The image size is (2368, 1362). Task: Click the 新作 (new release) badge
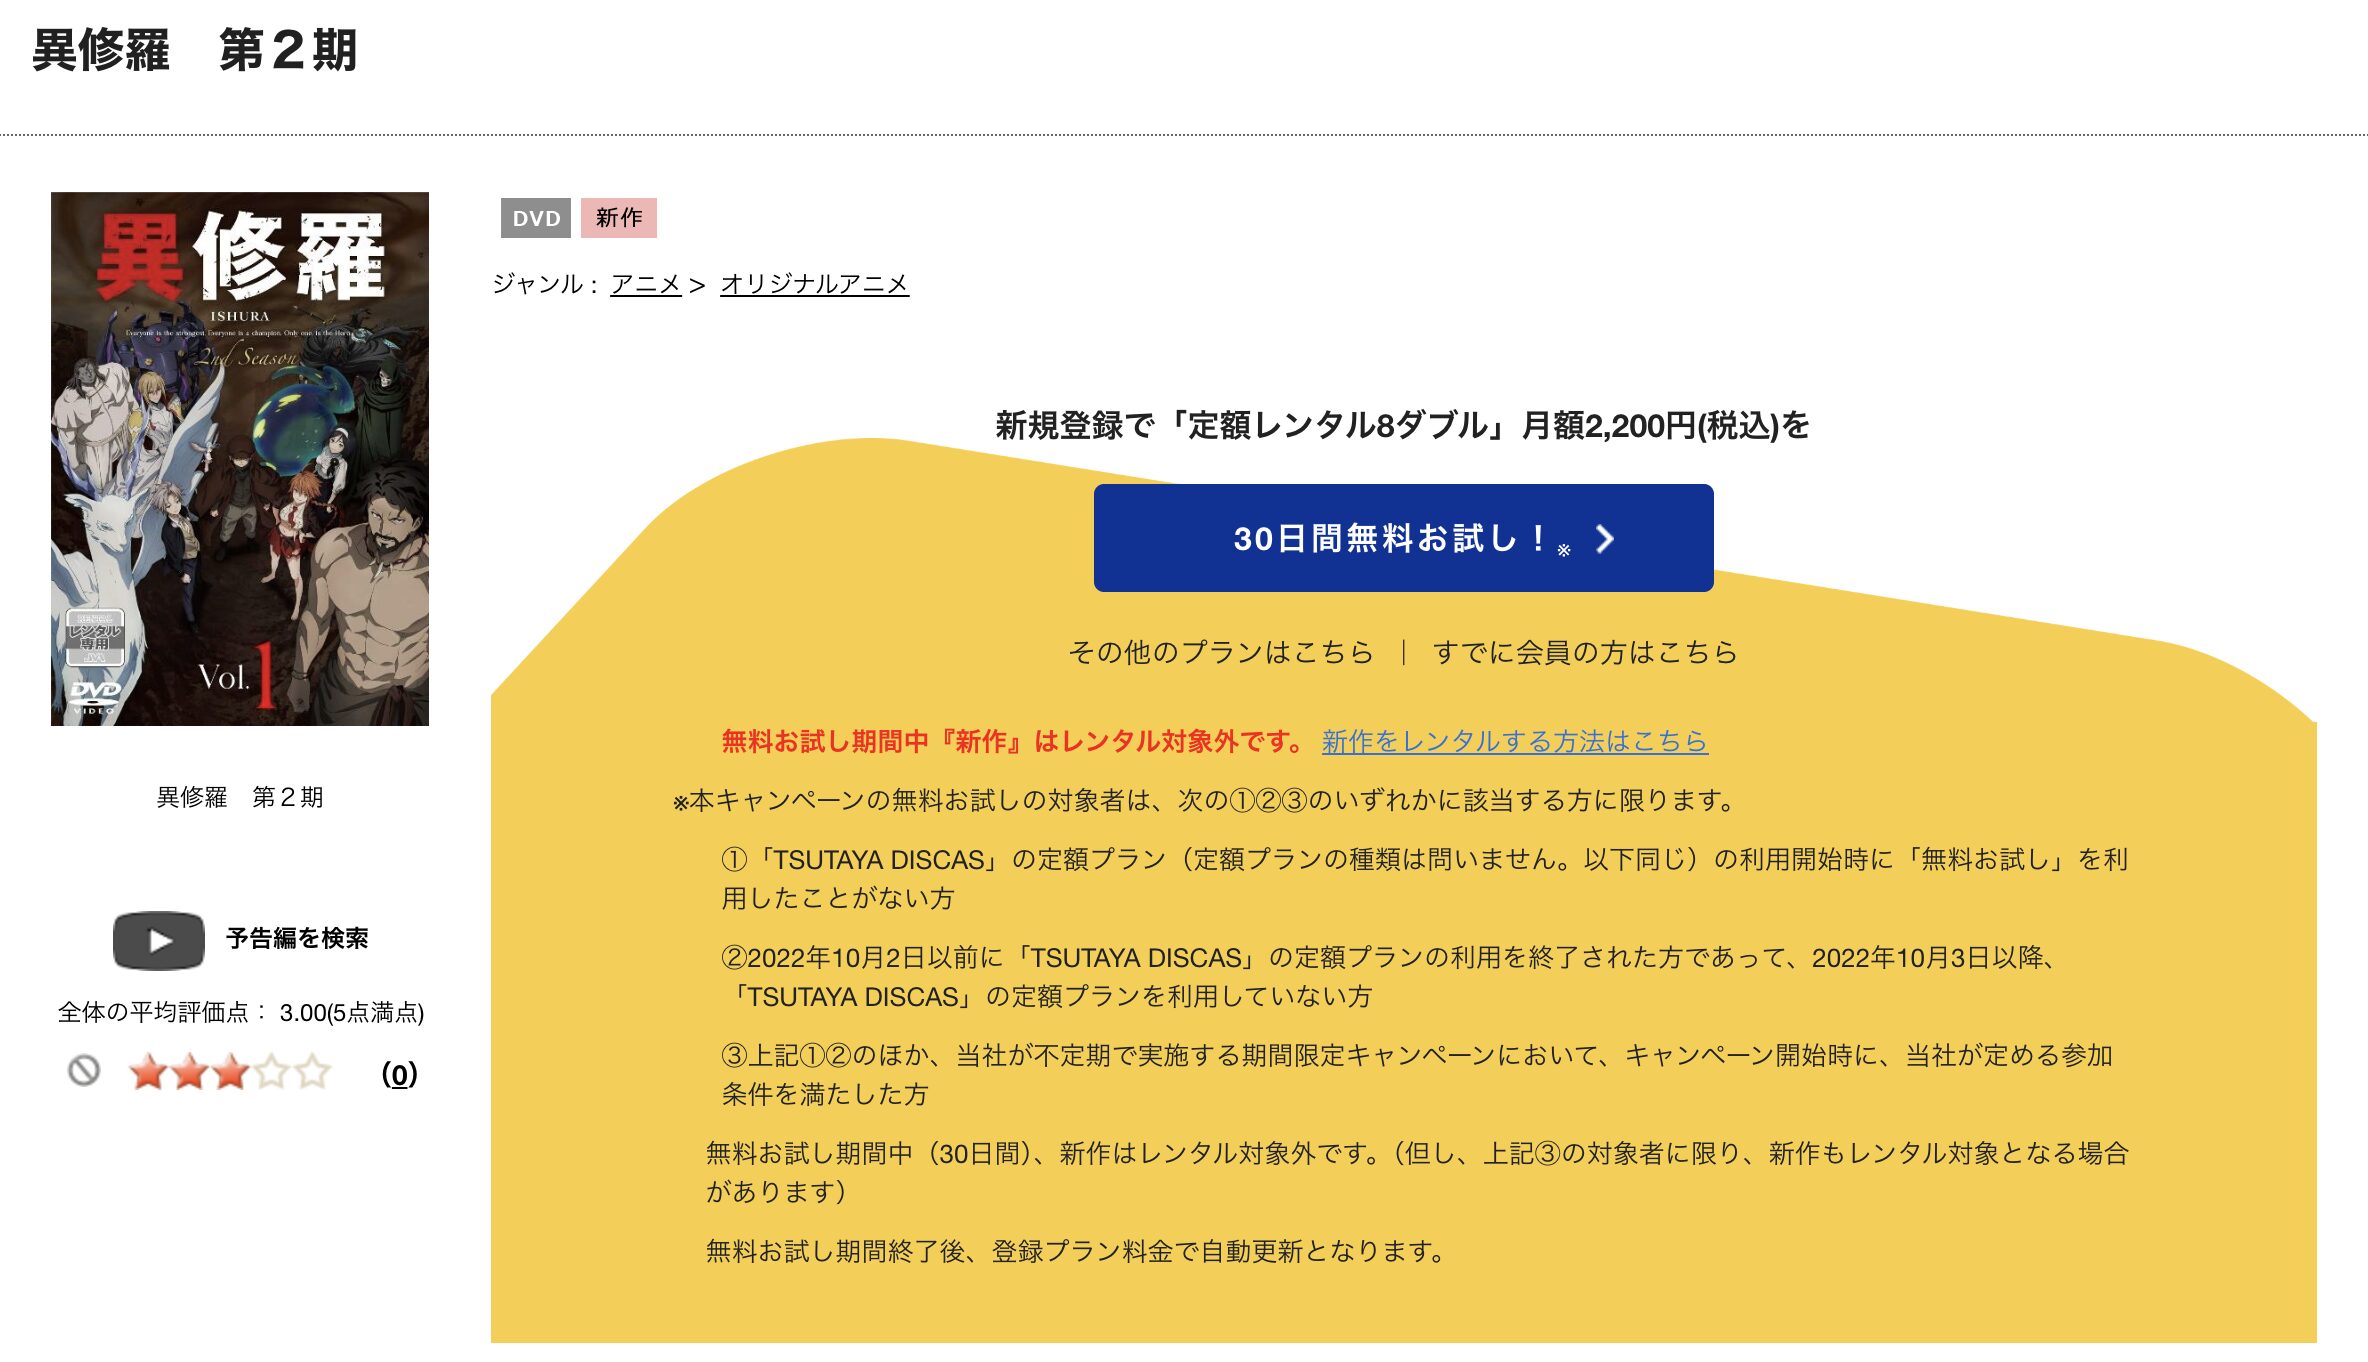click(619, 218)
